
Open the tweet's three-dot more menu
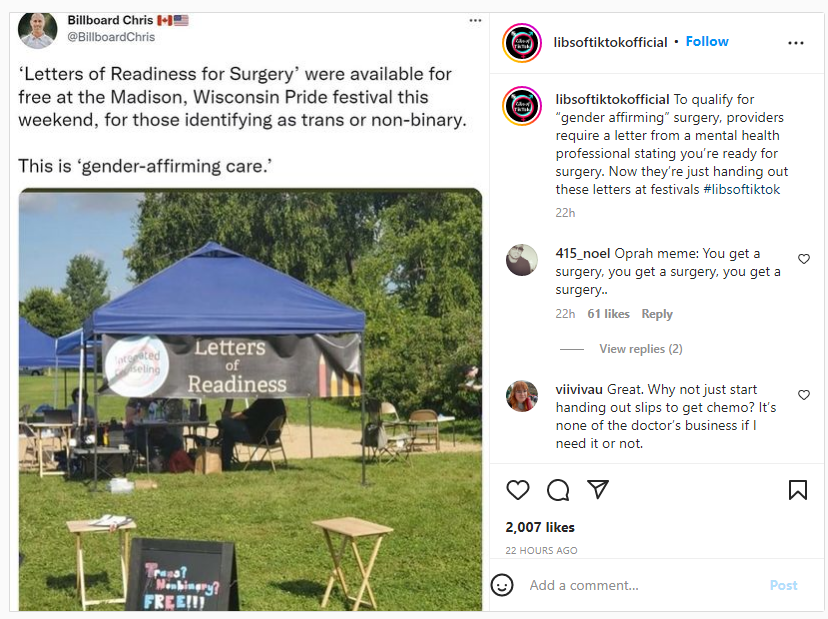(x=475, y=21)
